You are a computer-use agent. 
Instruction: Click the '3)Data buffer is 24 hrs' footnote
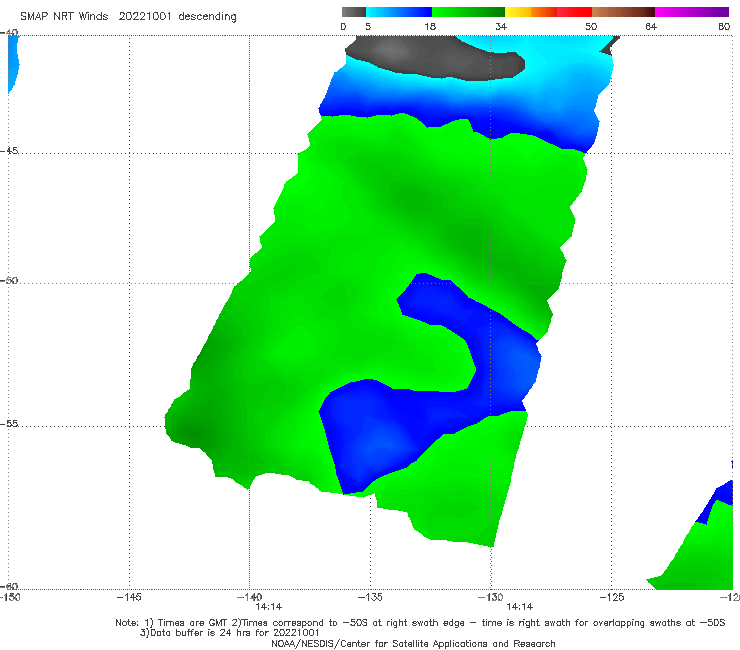pos(229,633)
